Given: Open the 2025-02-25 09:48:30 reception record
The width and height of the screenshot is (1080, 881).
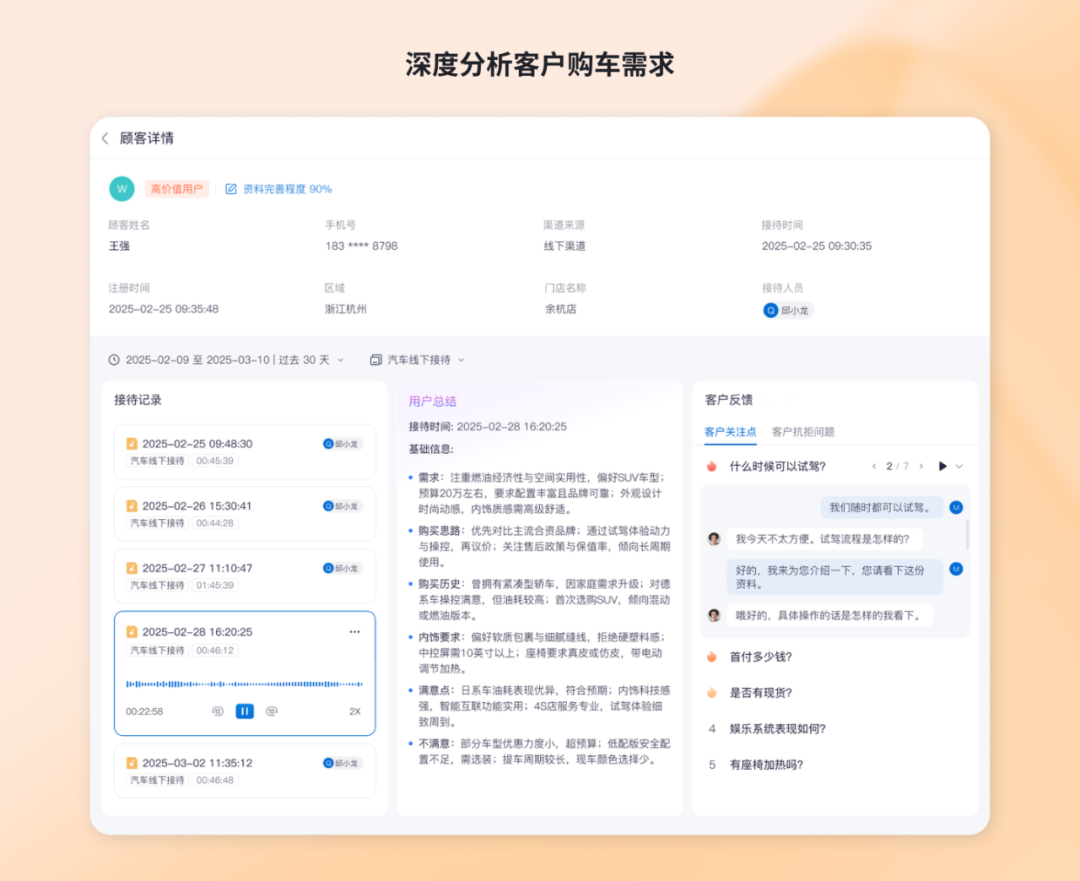Looking at the screenshot, I should tap(245, 452).
